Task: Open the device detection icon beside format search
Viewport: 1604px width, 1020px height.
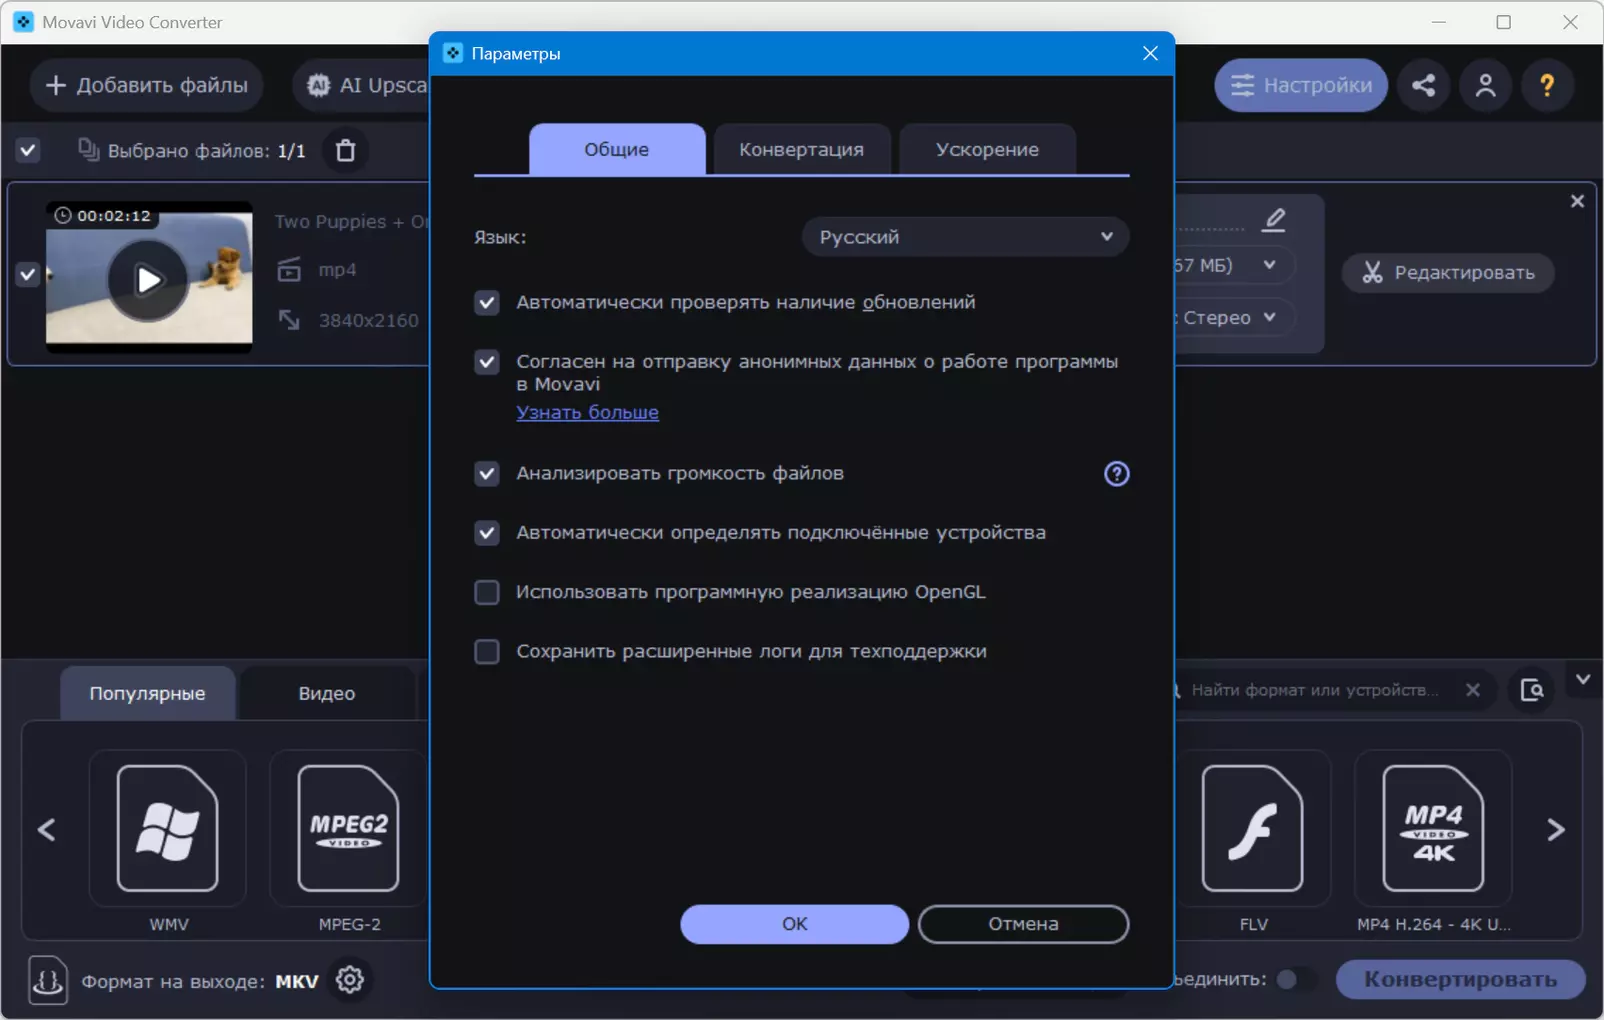Action: 1532,690
